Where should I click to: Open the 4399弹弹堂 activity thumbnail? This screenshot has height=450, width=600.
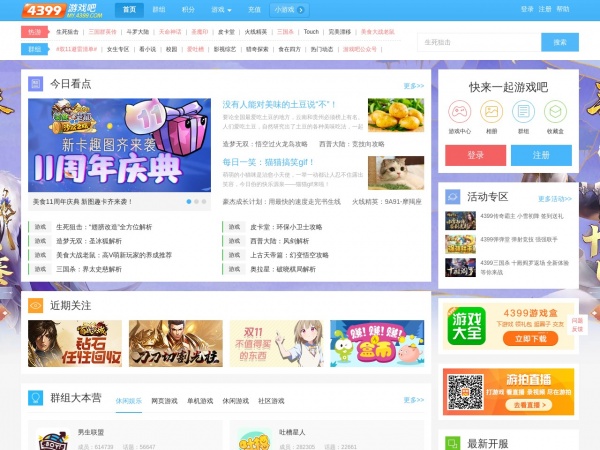pyautogui.click(x=460, y=244)
